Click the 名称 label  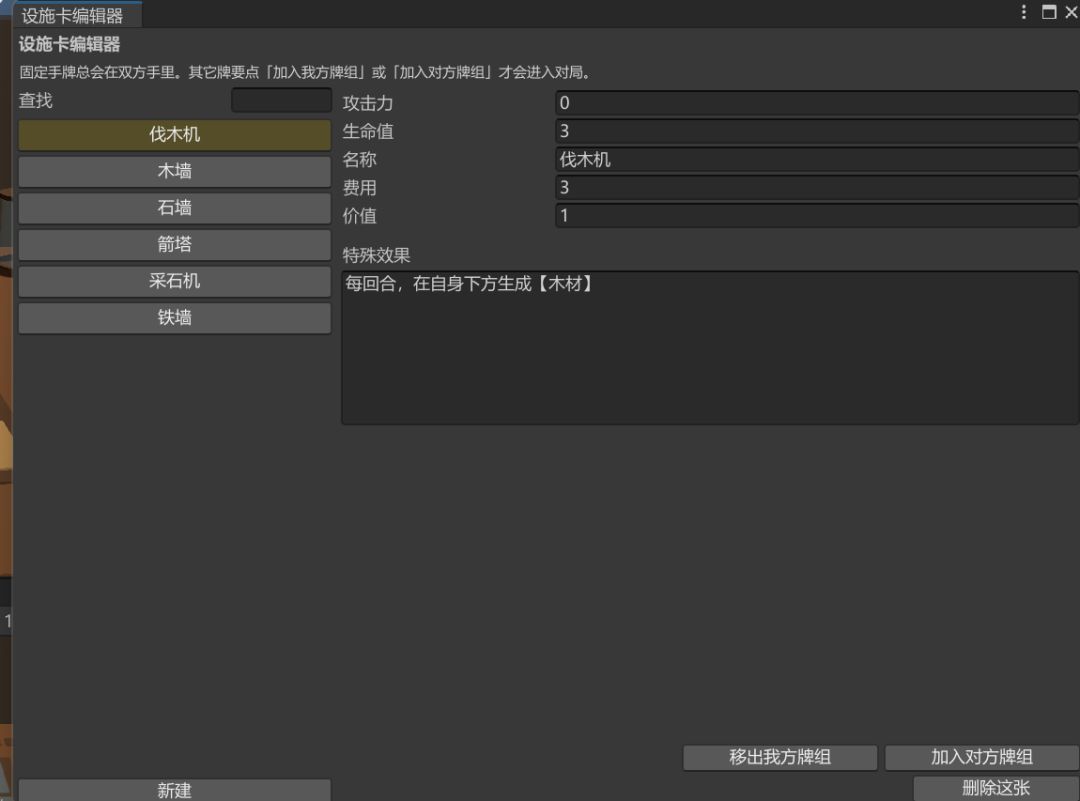tap(360, 160)
